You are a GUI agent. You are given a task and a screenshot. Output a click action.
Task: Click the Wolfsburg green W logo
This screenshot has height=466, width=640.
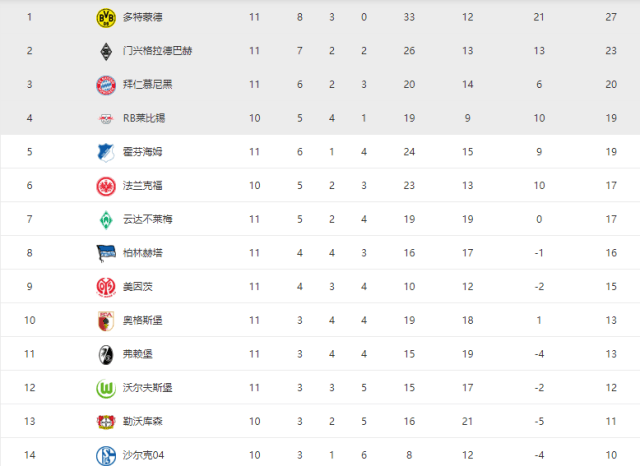[106, 388]
